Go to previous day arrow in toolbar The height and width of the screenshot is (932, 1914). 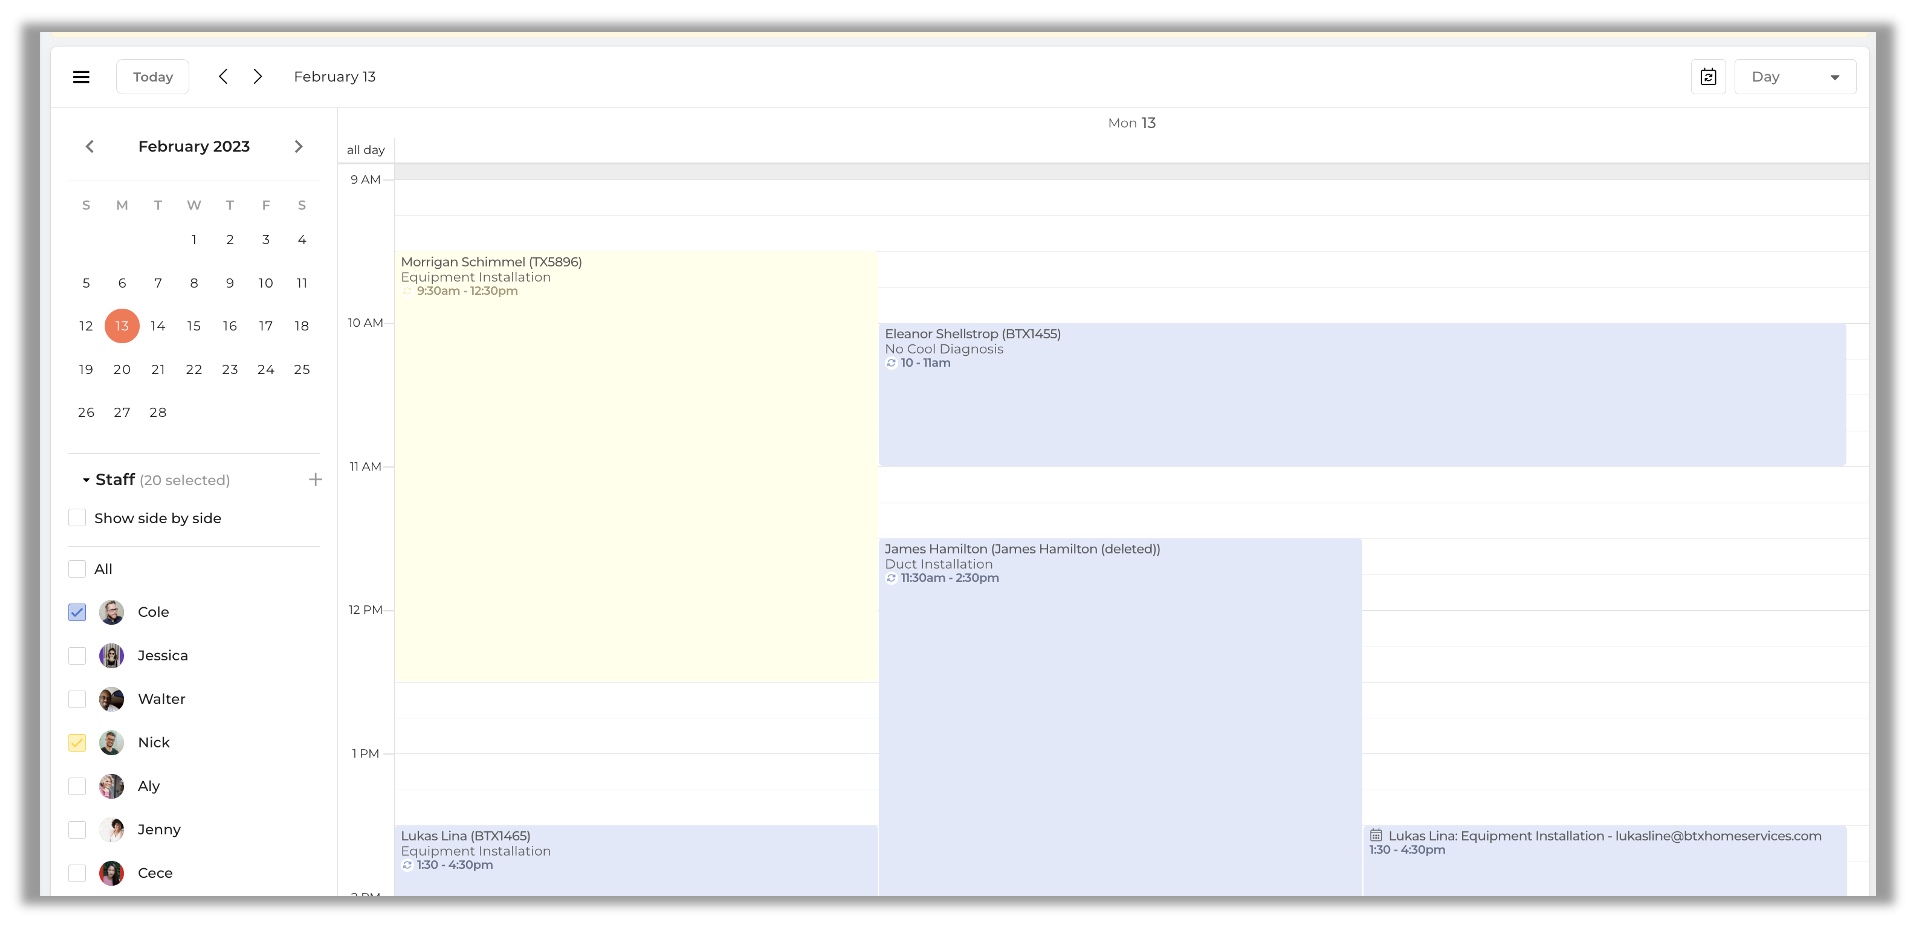pos(223,77)
